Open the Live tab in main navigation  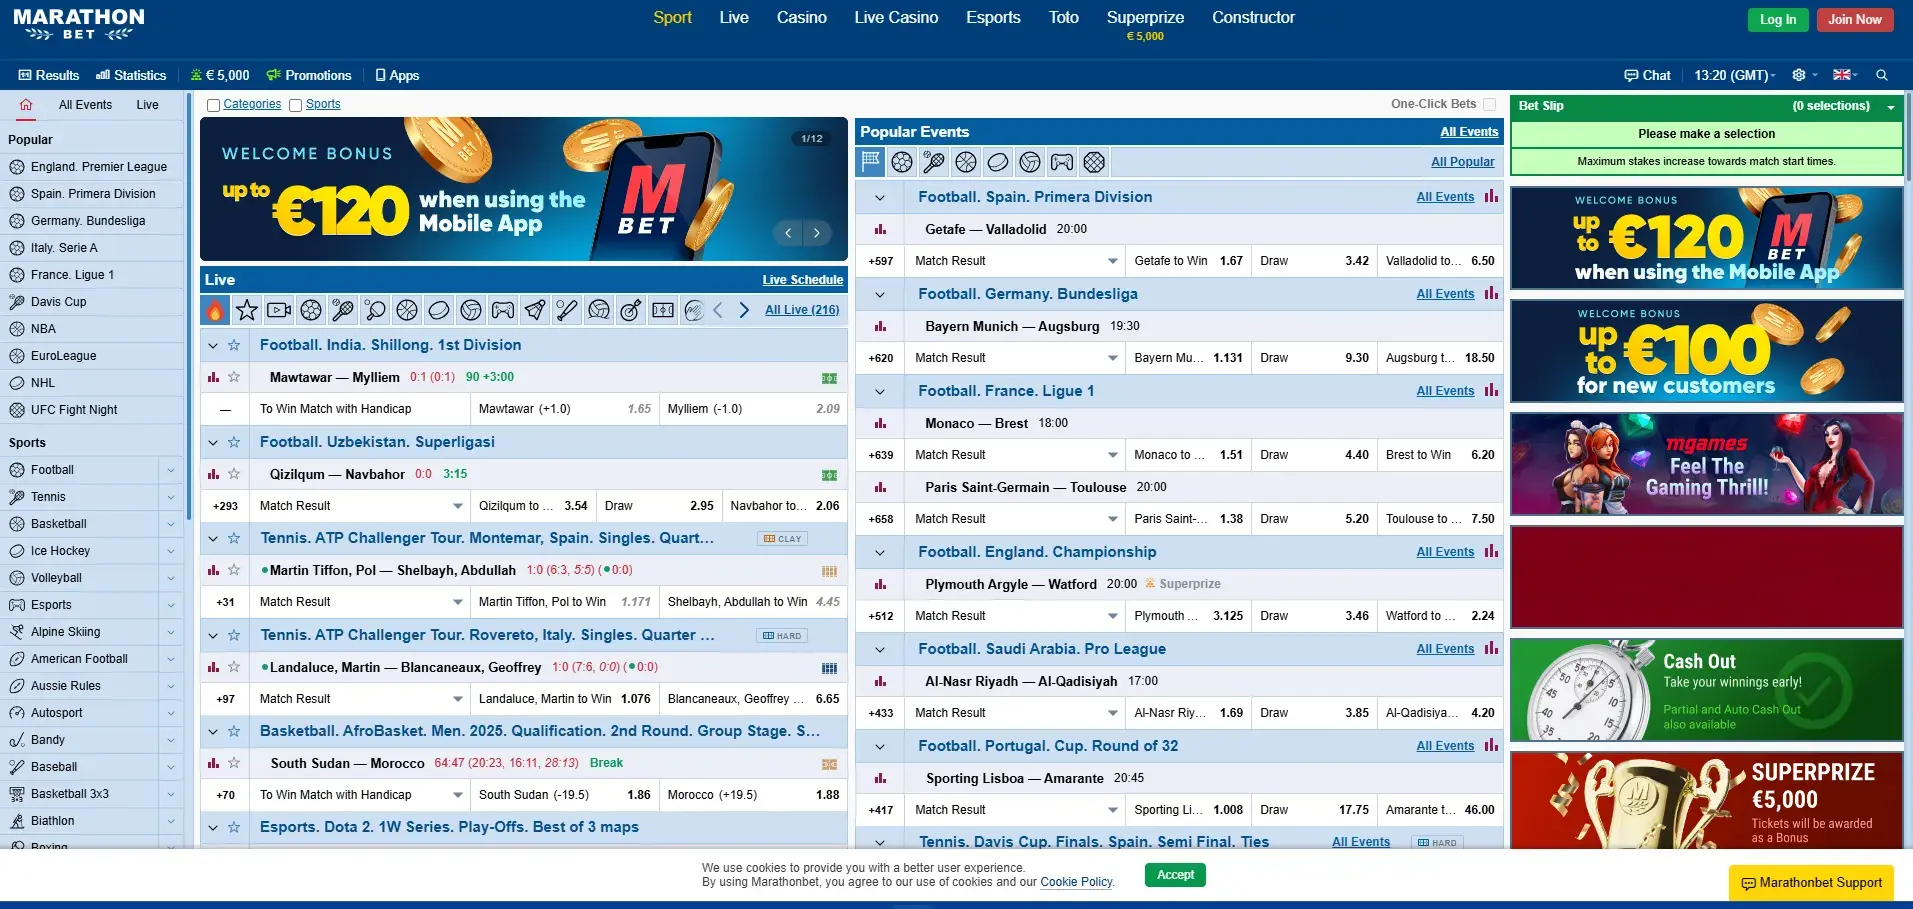click(734, 17)
